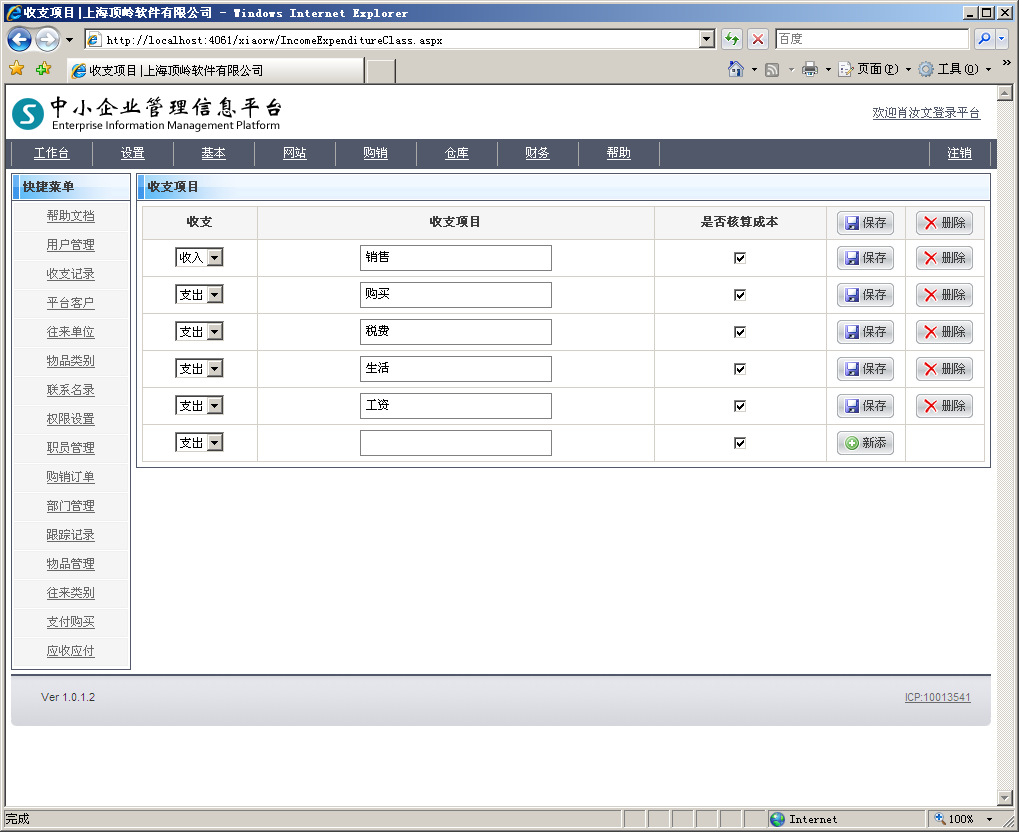Viewport: 1019px width, 832px height.
Task: Click the printer icon in toolbar
Action: click(x=810, y=69)
